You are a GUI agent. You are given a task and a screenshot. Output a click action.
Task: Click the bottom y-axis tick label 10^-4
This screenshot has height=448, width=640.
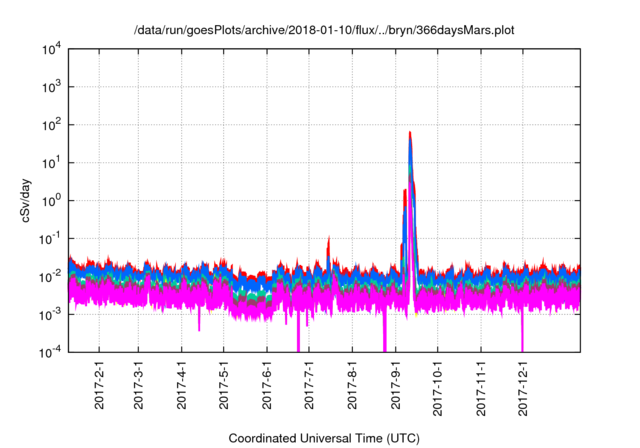point(51,352)
